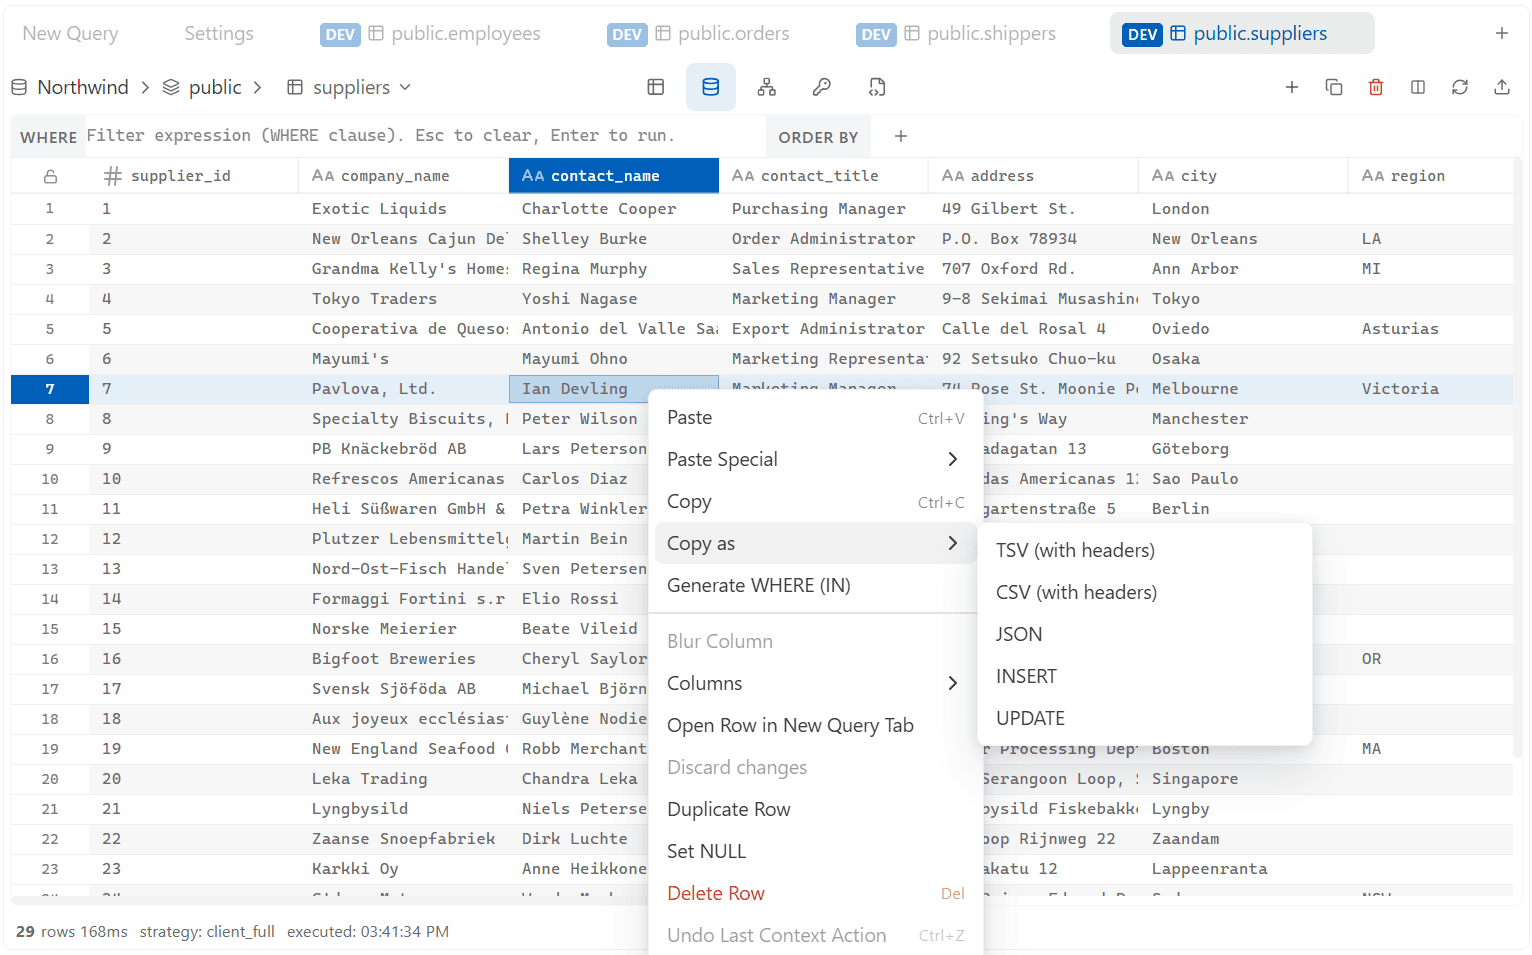1532x955 pixels.
Task: Expand the suppliers table dropdown
Action: coord(405,87)
